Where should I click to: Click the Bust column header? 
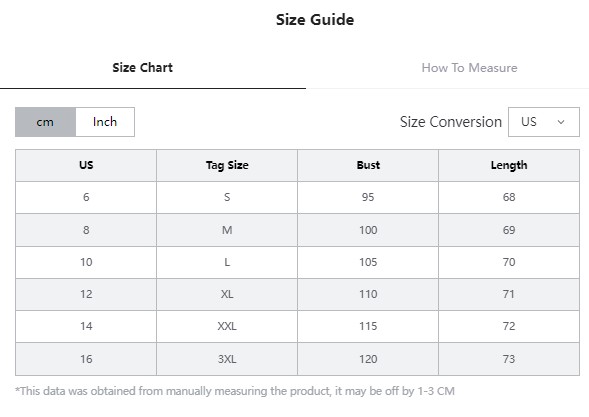pos(368,165)
